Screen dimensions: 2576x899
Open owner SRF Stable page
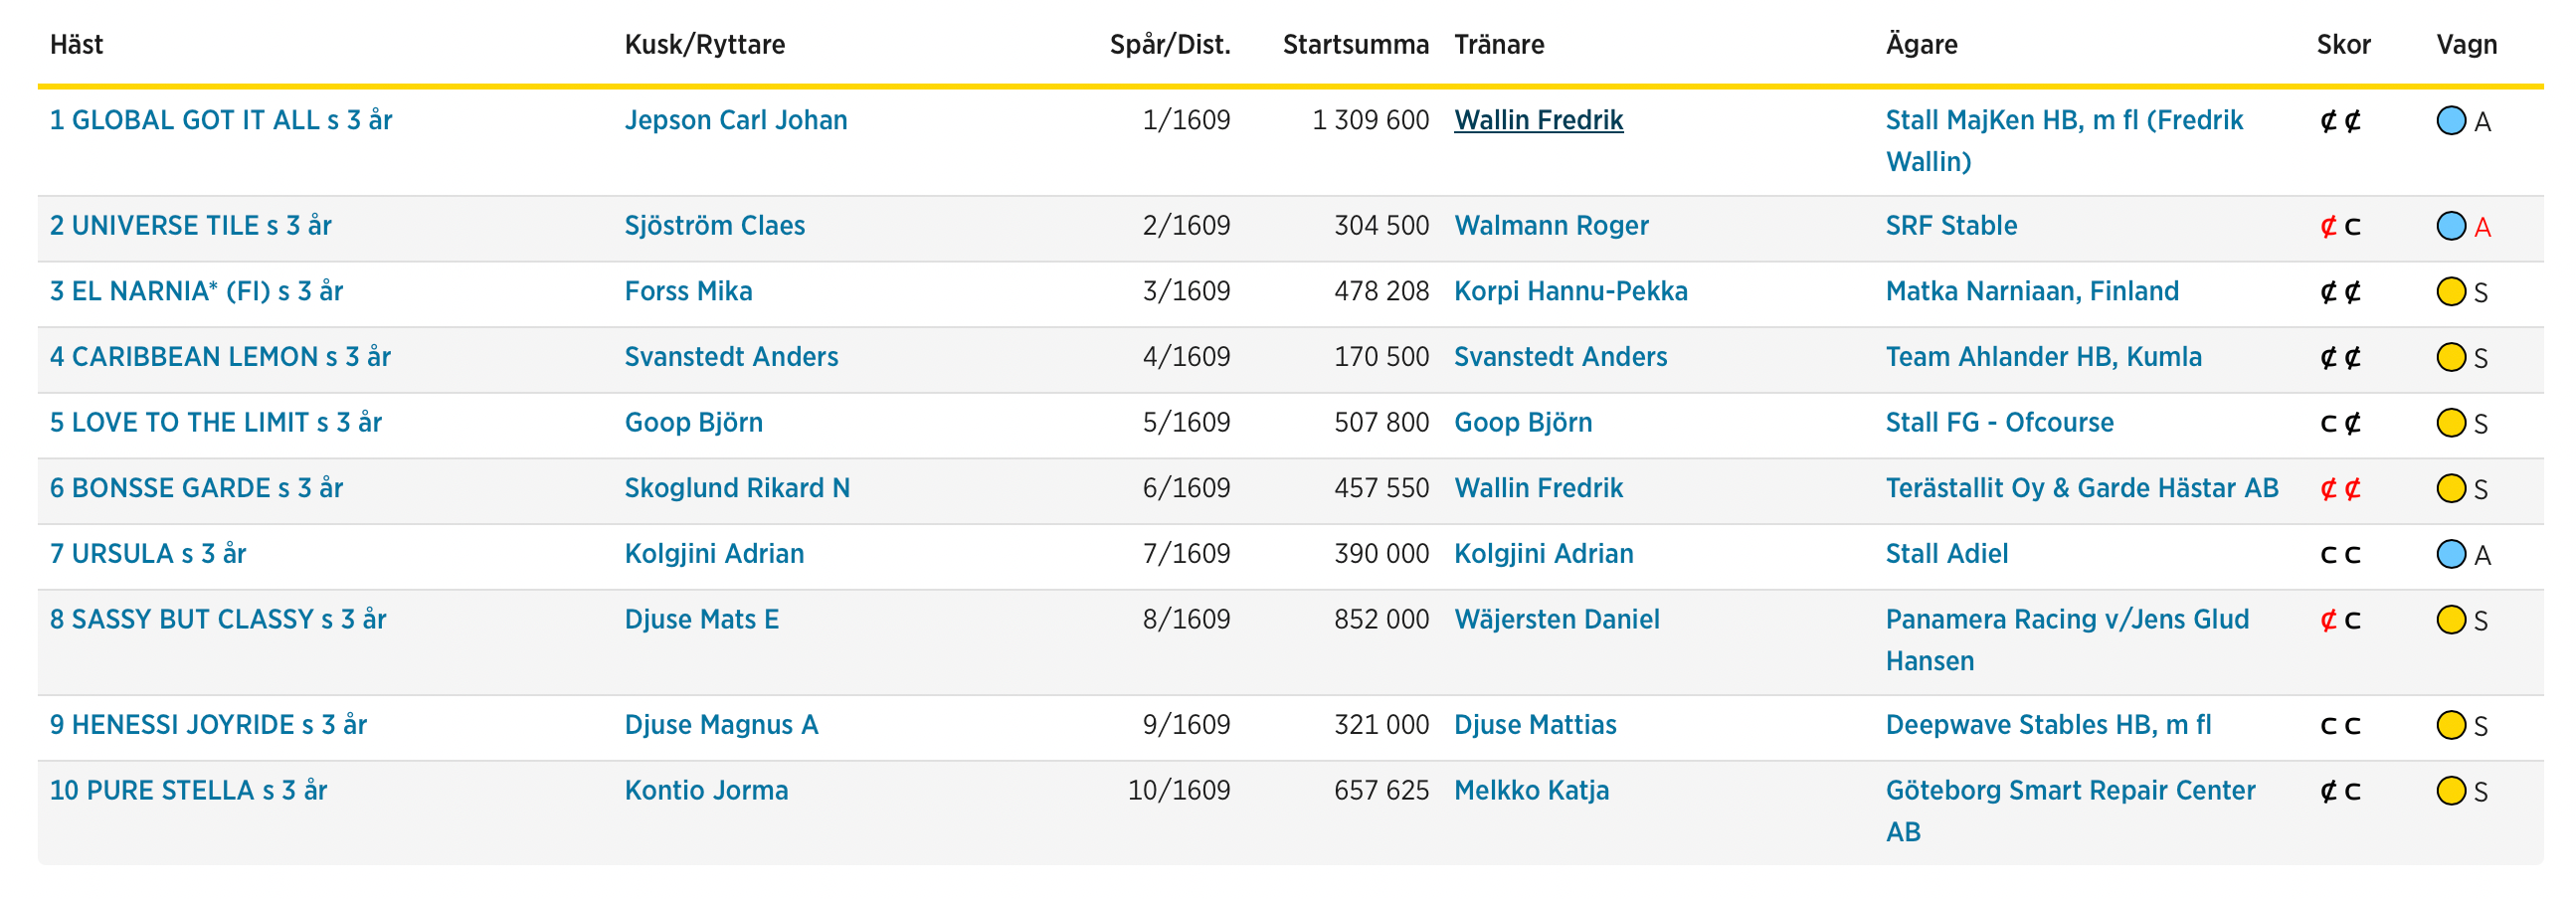click(1951, 226)
